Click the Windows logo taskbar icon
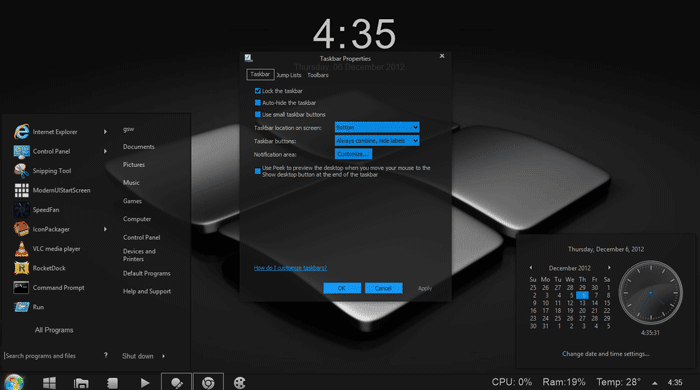The height and width of the screenshot is (390, 700). coord(49,383)
